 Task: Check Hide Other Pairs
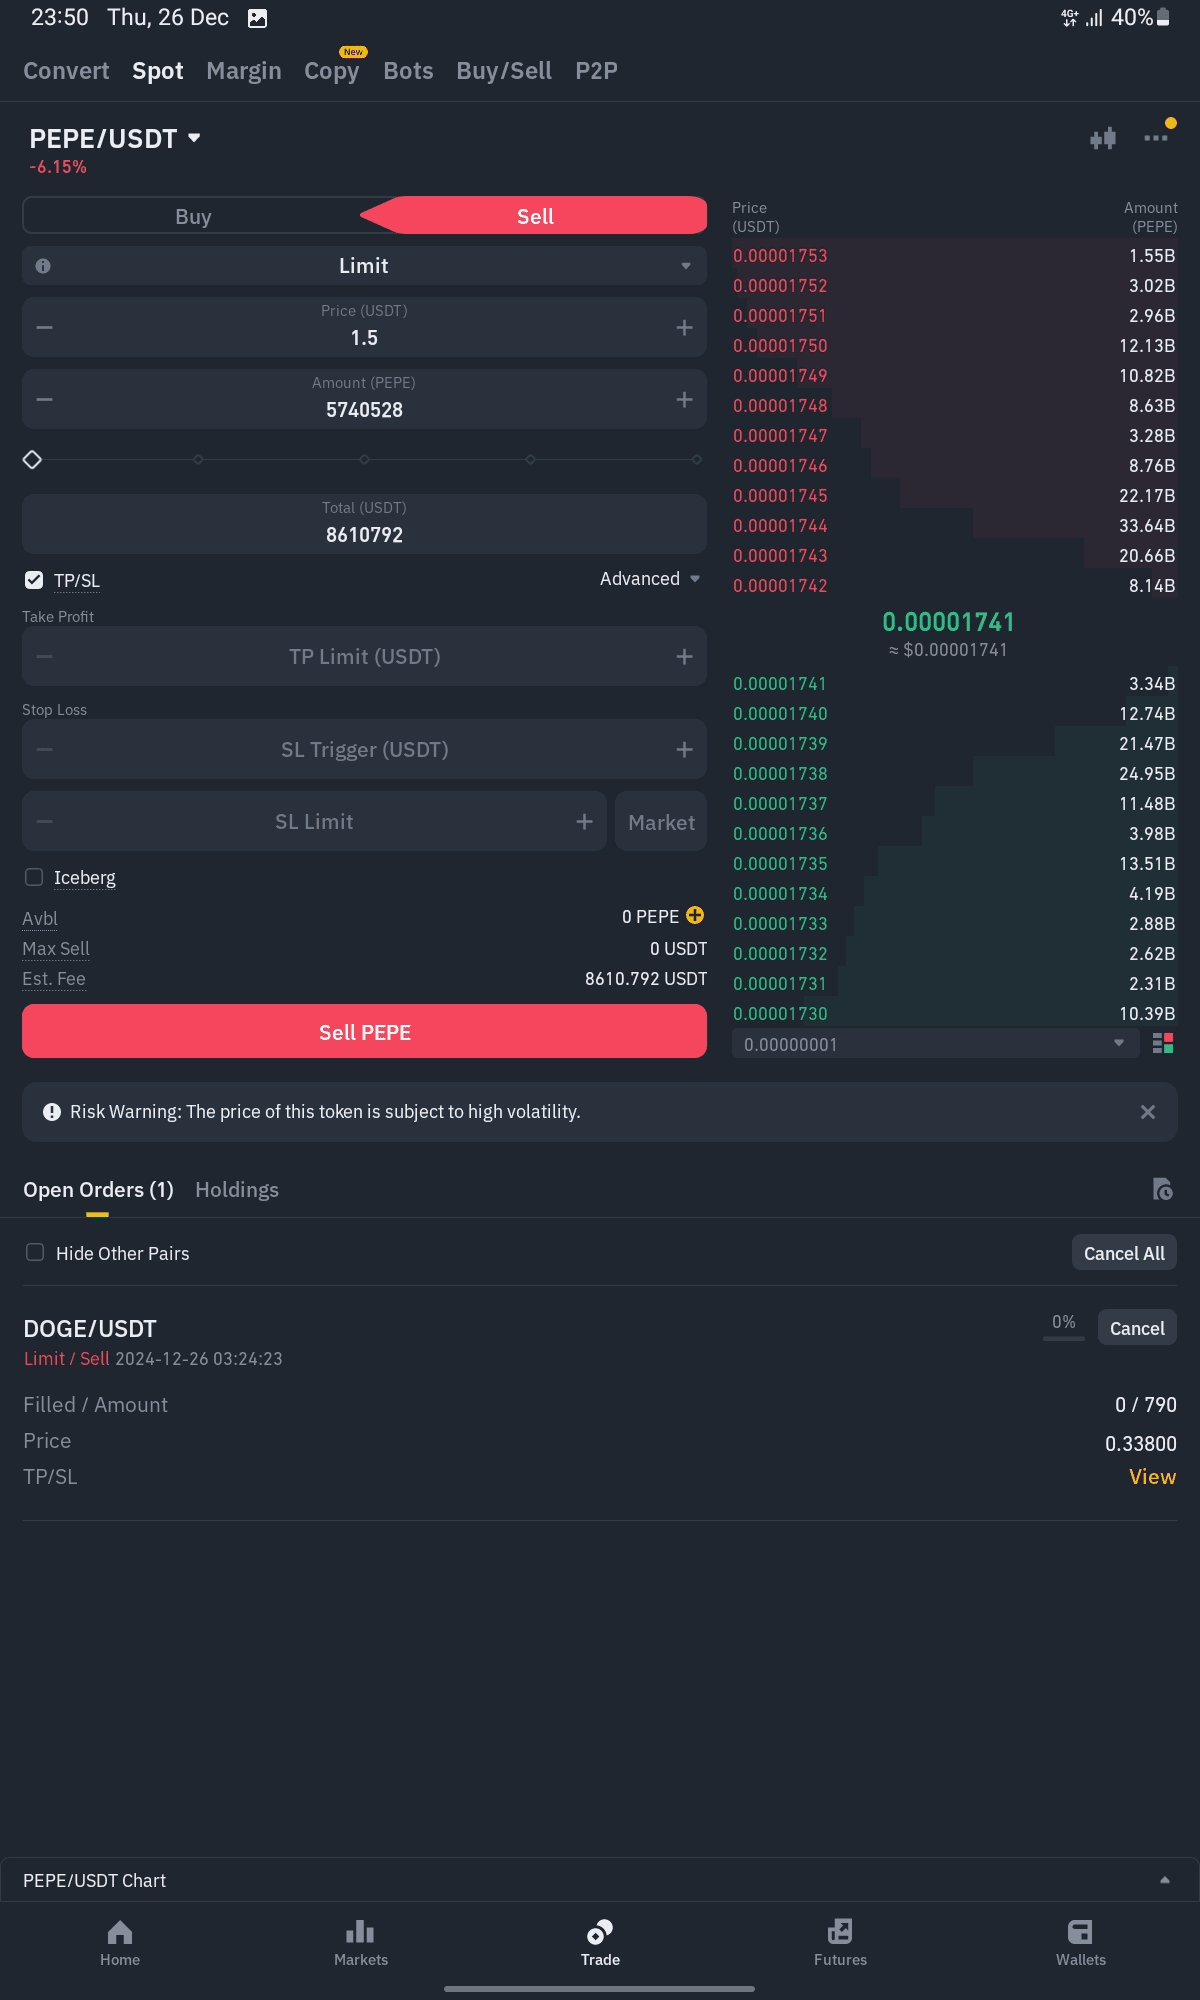35,1252
